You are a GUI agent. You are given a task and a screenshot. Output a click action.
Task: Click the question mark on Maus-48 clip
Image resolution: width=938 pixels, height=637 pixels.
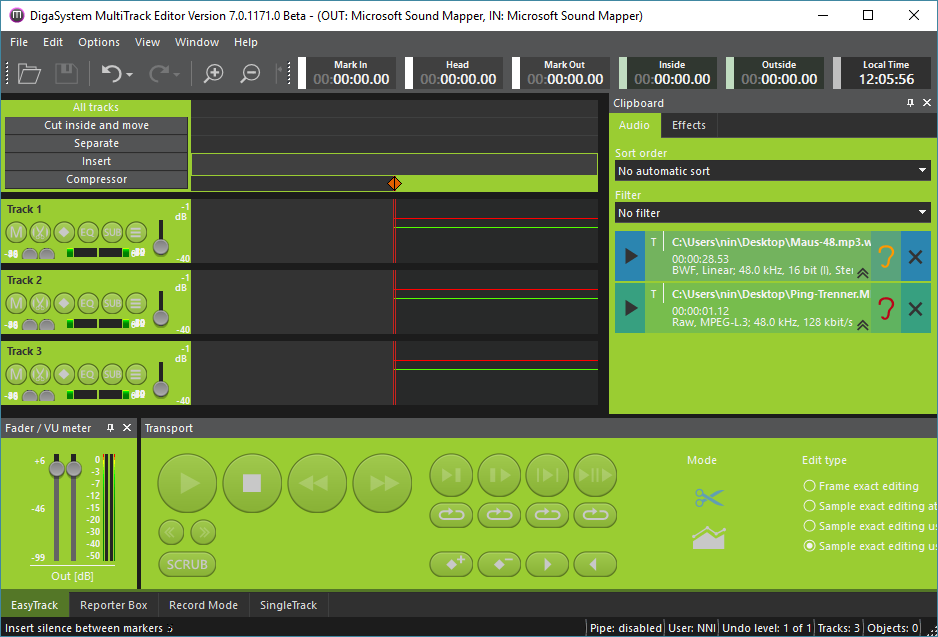tap(885, 257)
